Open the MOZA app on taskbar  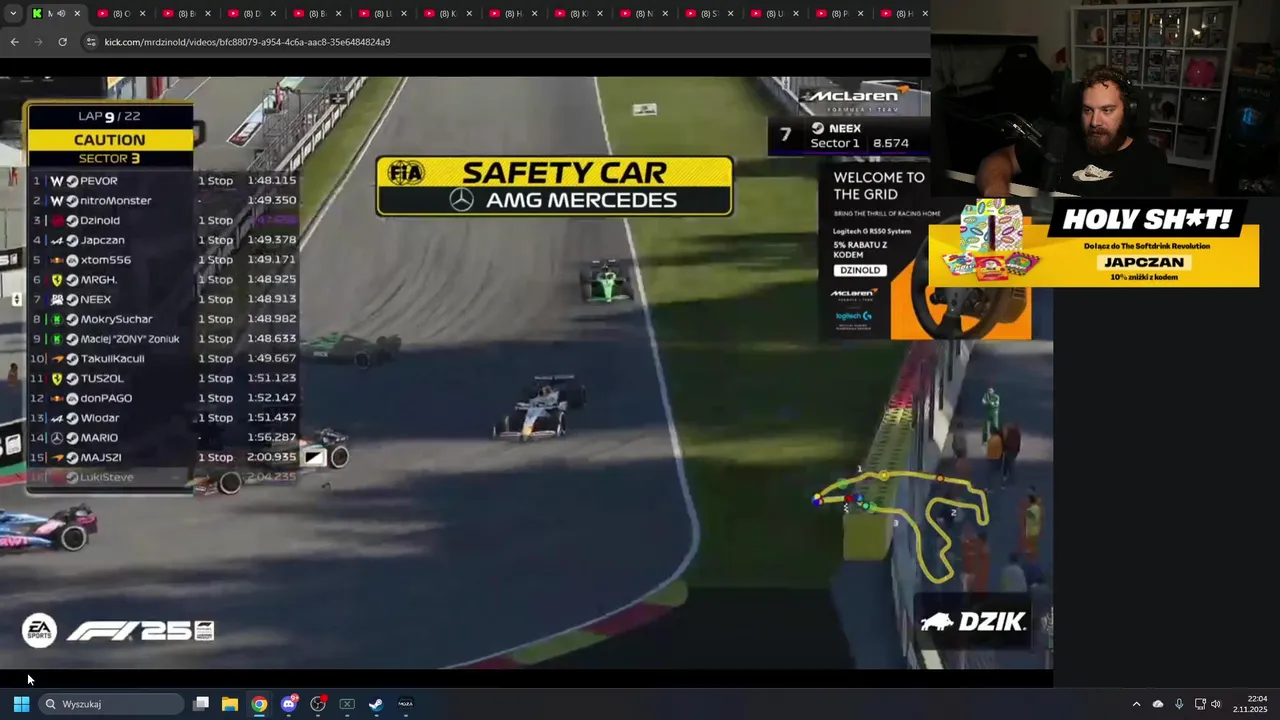(406, 704)
